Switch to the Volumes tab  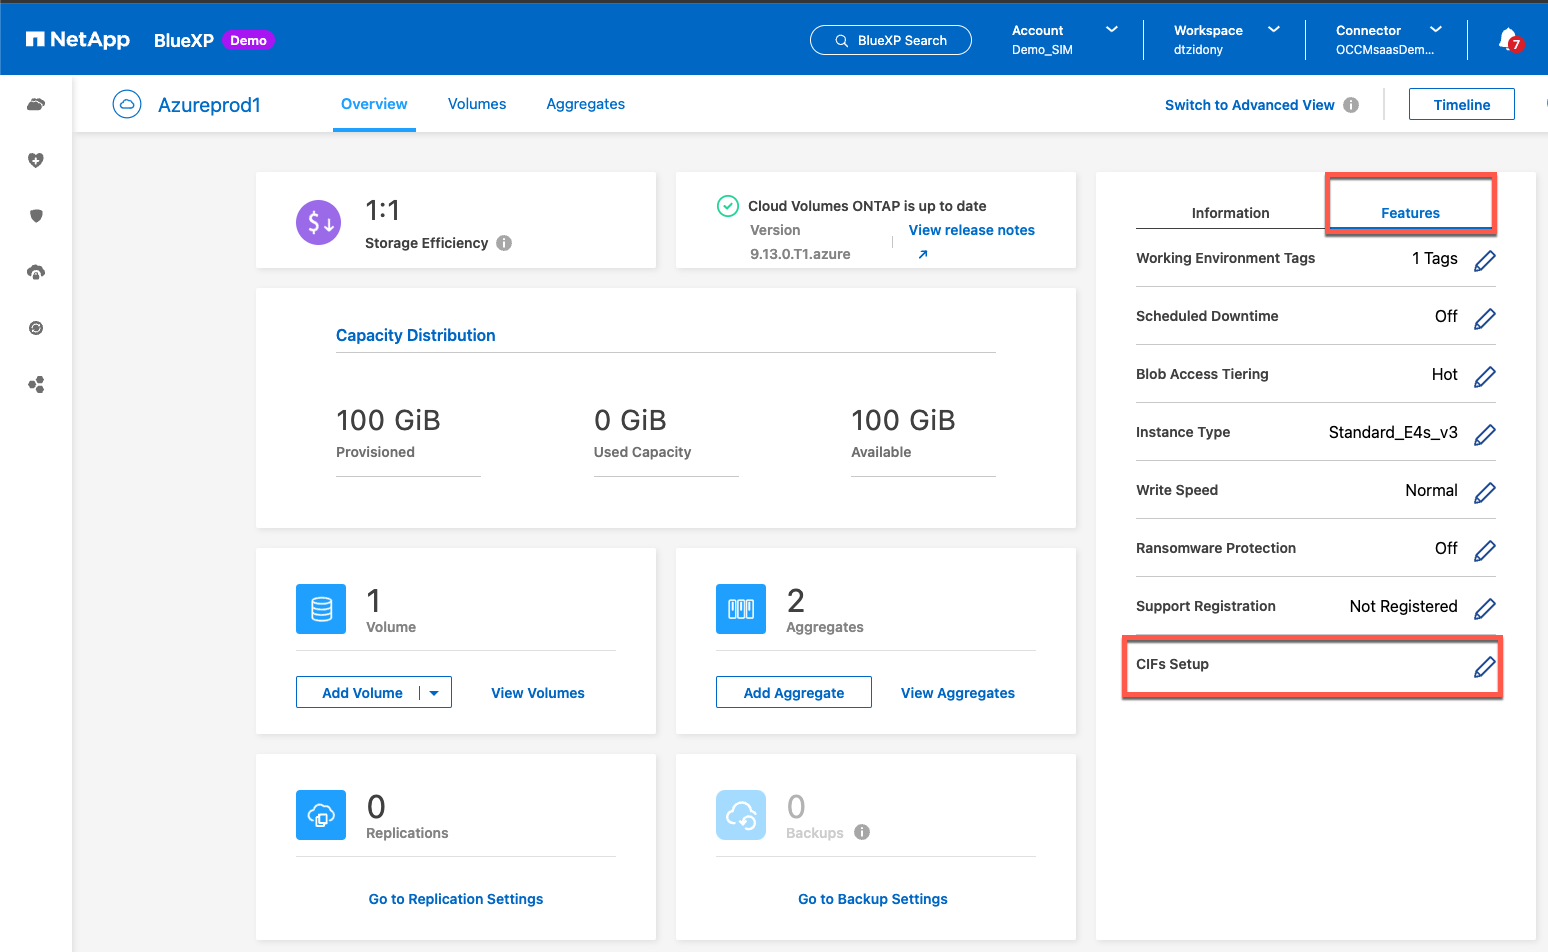(x=477, y=104)
